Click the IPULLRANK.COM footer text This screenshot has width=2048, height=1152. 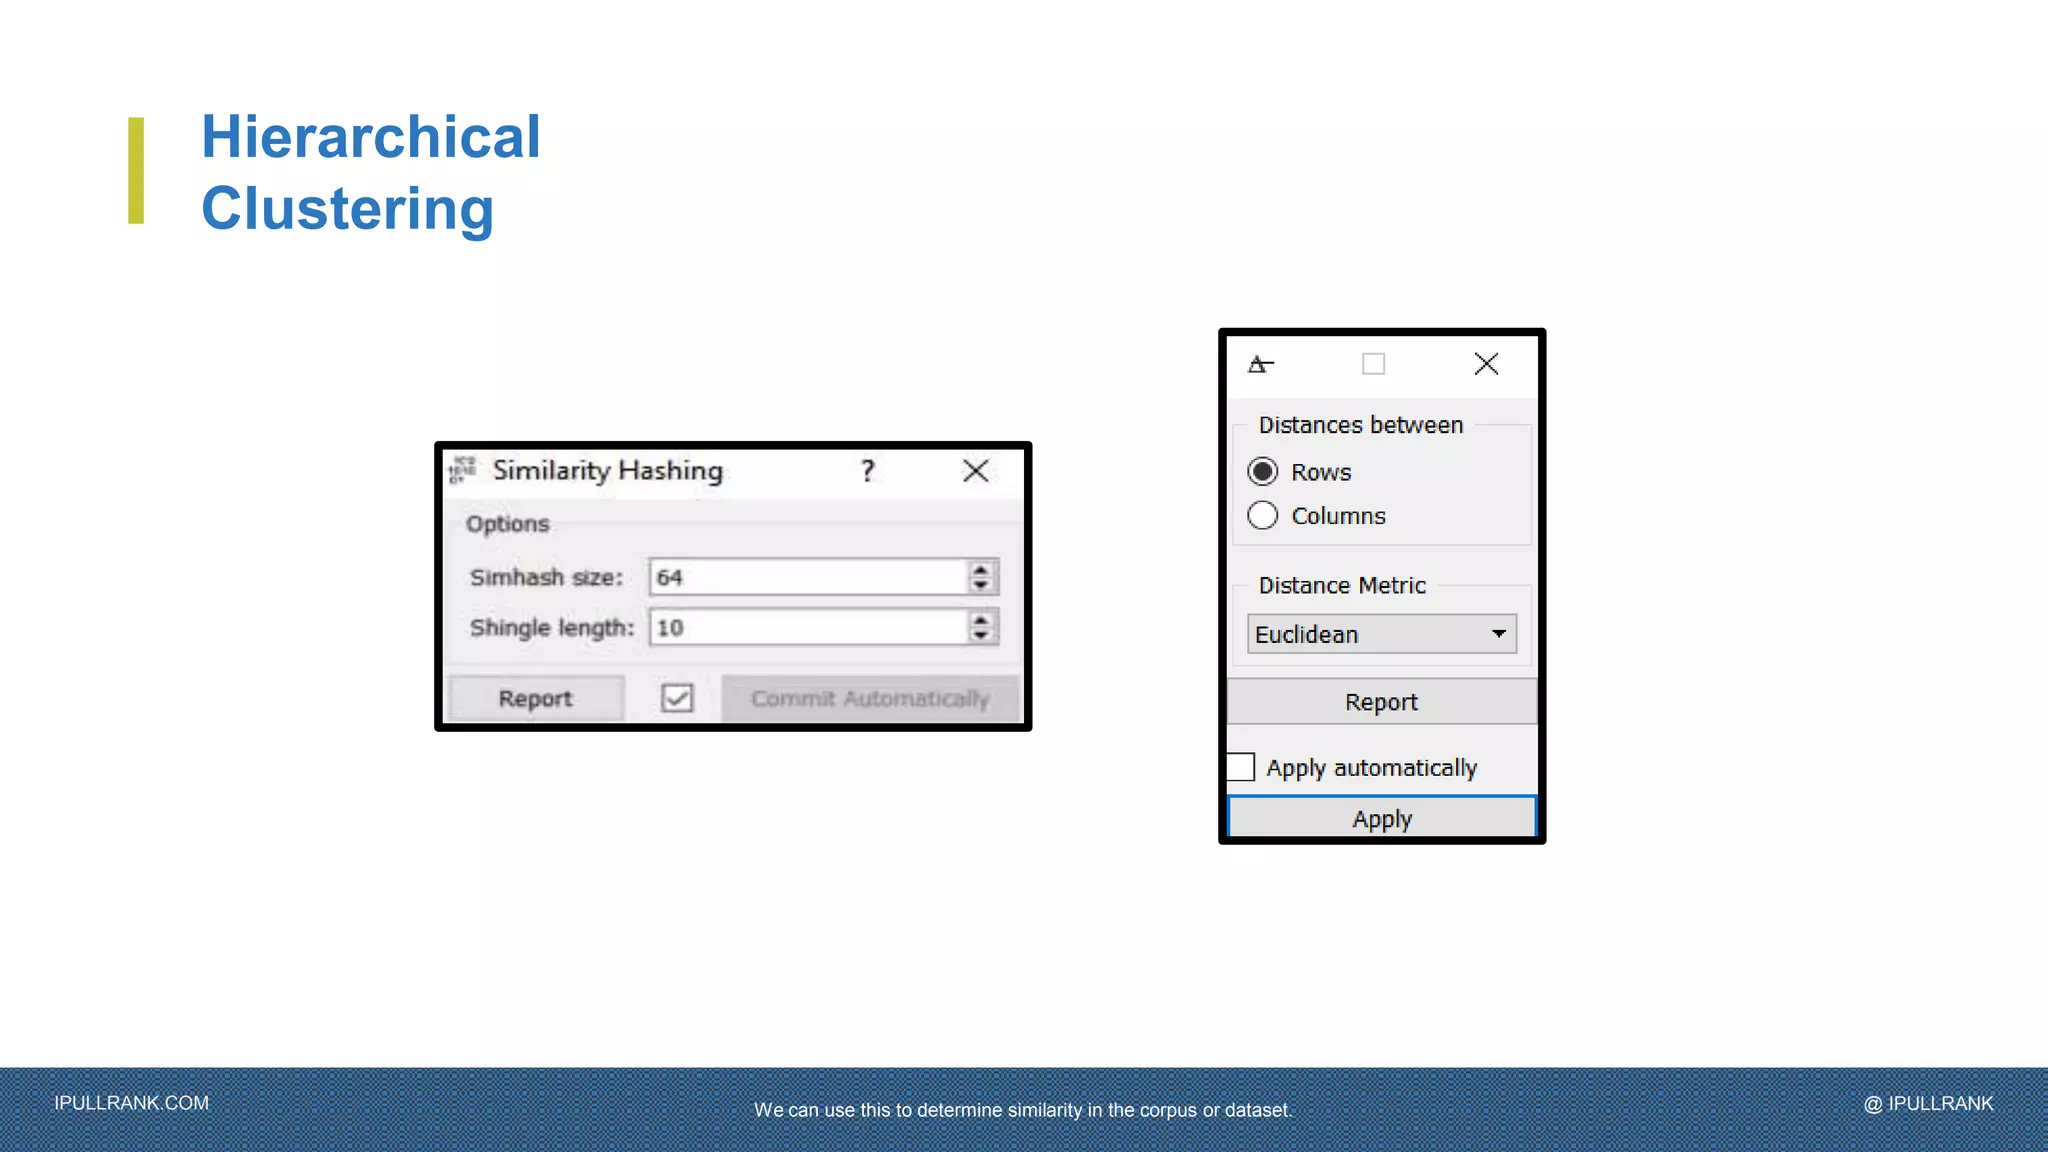point(132,1103)
